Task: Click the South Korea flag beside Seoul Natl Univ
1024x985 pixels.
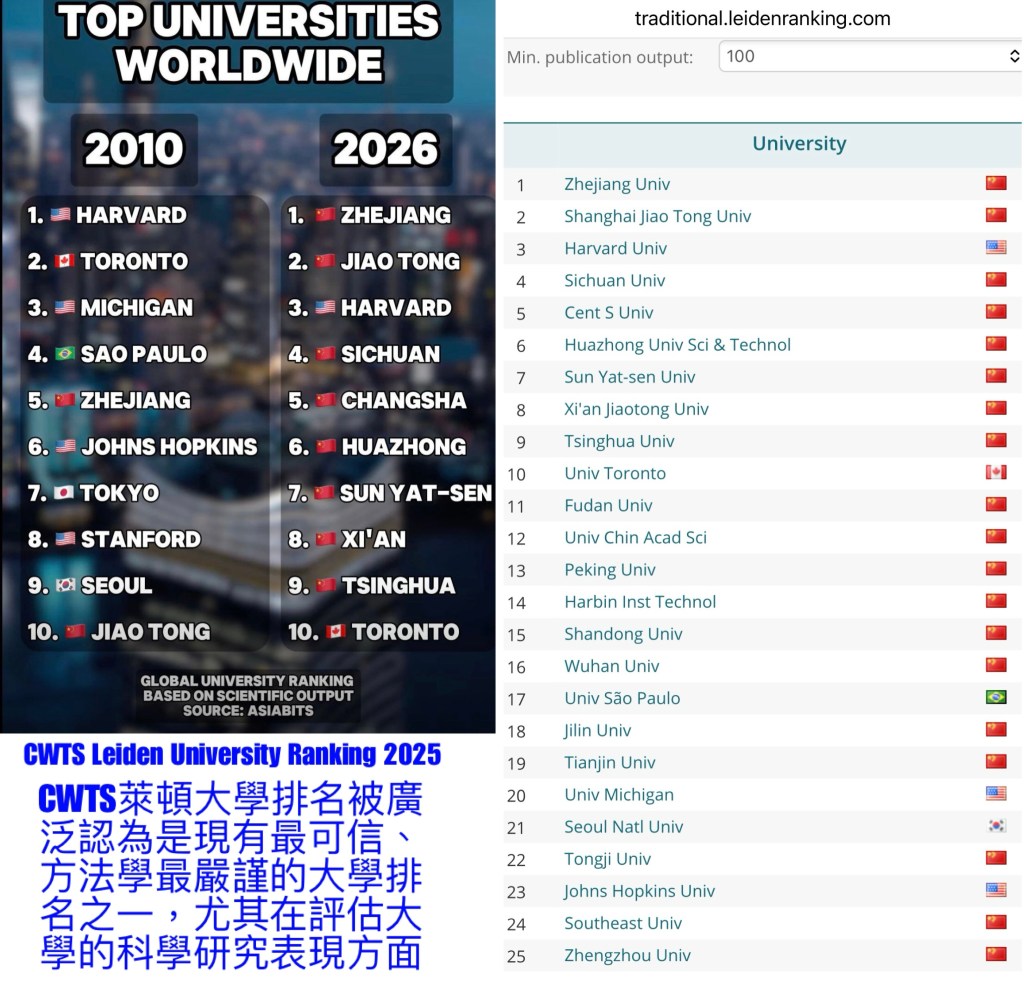Action: [x=995, y=826]
